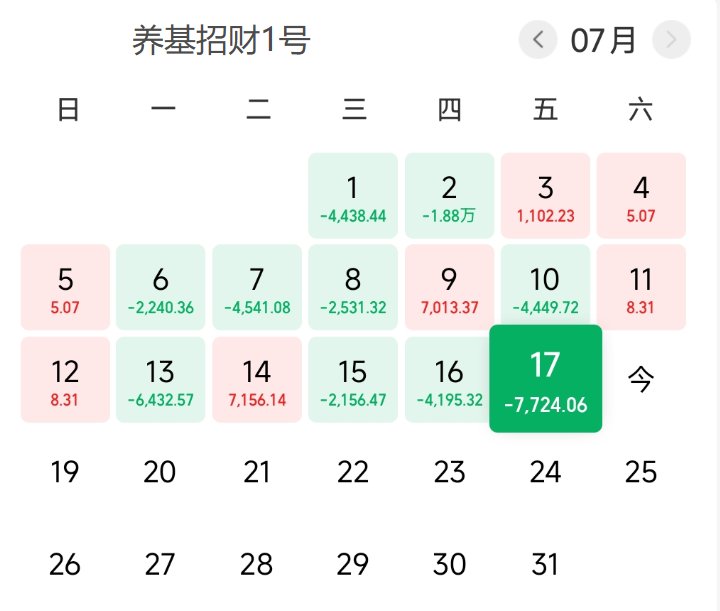Select day 12 showing 8.31

[x=65, y=379]
